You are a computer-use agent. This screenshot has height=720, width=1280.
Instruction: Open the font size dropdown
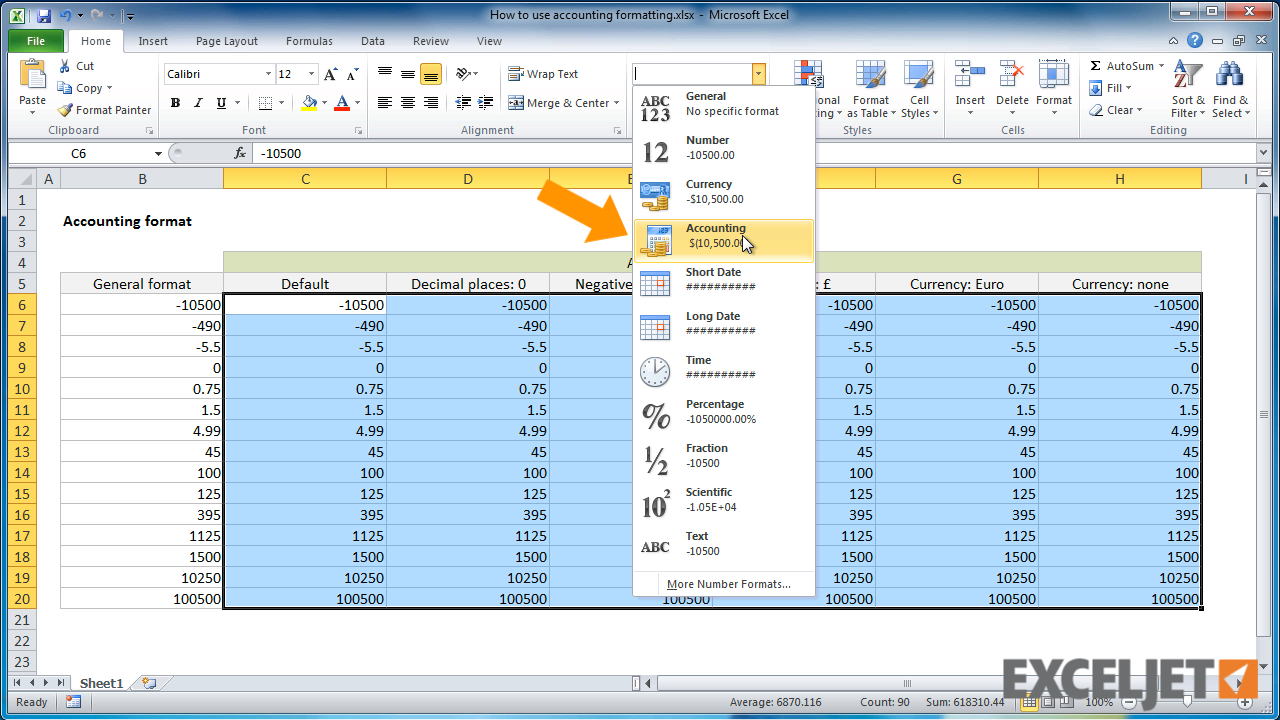coord(310,73)
